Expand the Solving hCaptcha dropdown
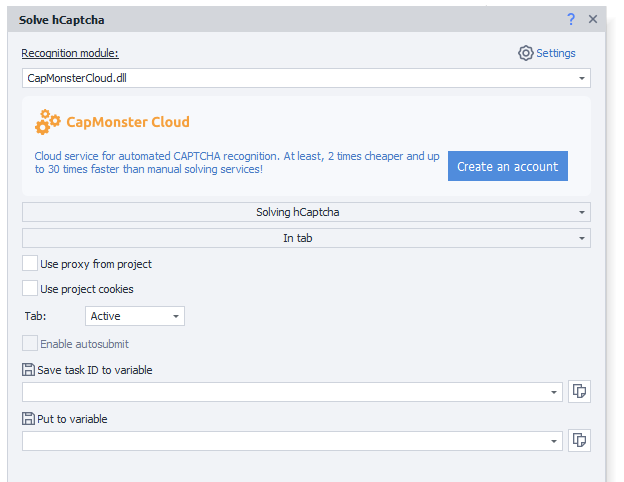Image resolution: width=624 pixels, height=482 pixels. (581, 212)
